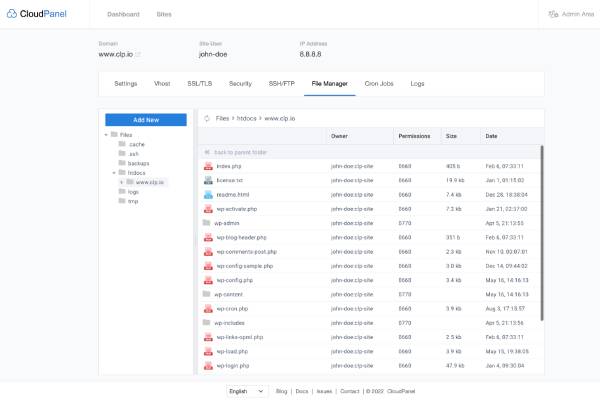
Task: Click the Add New button
Action: click(x=146, y=119)
